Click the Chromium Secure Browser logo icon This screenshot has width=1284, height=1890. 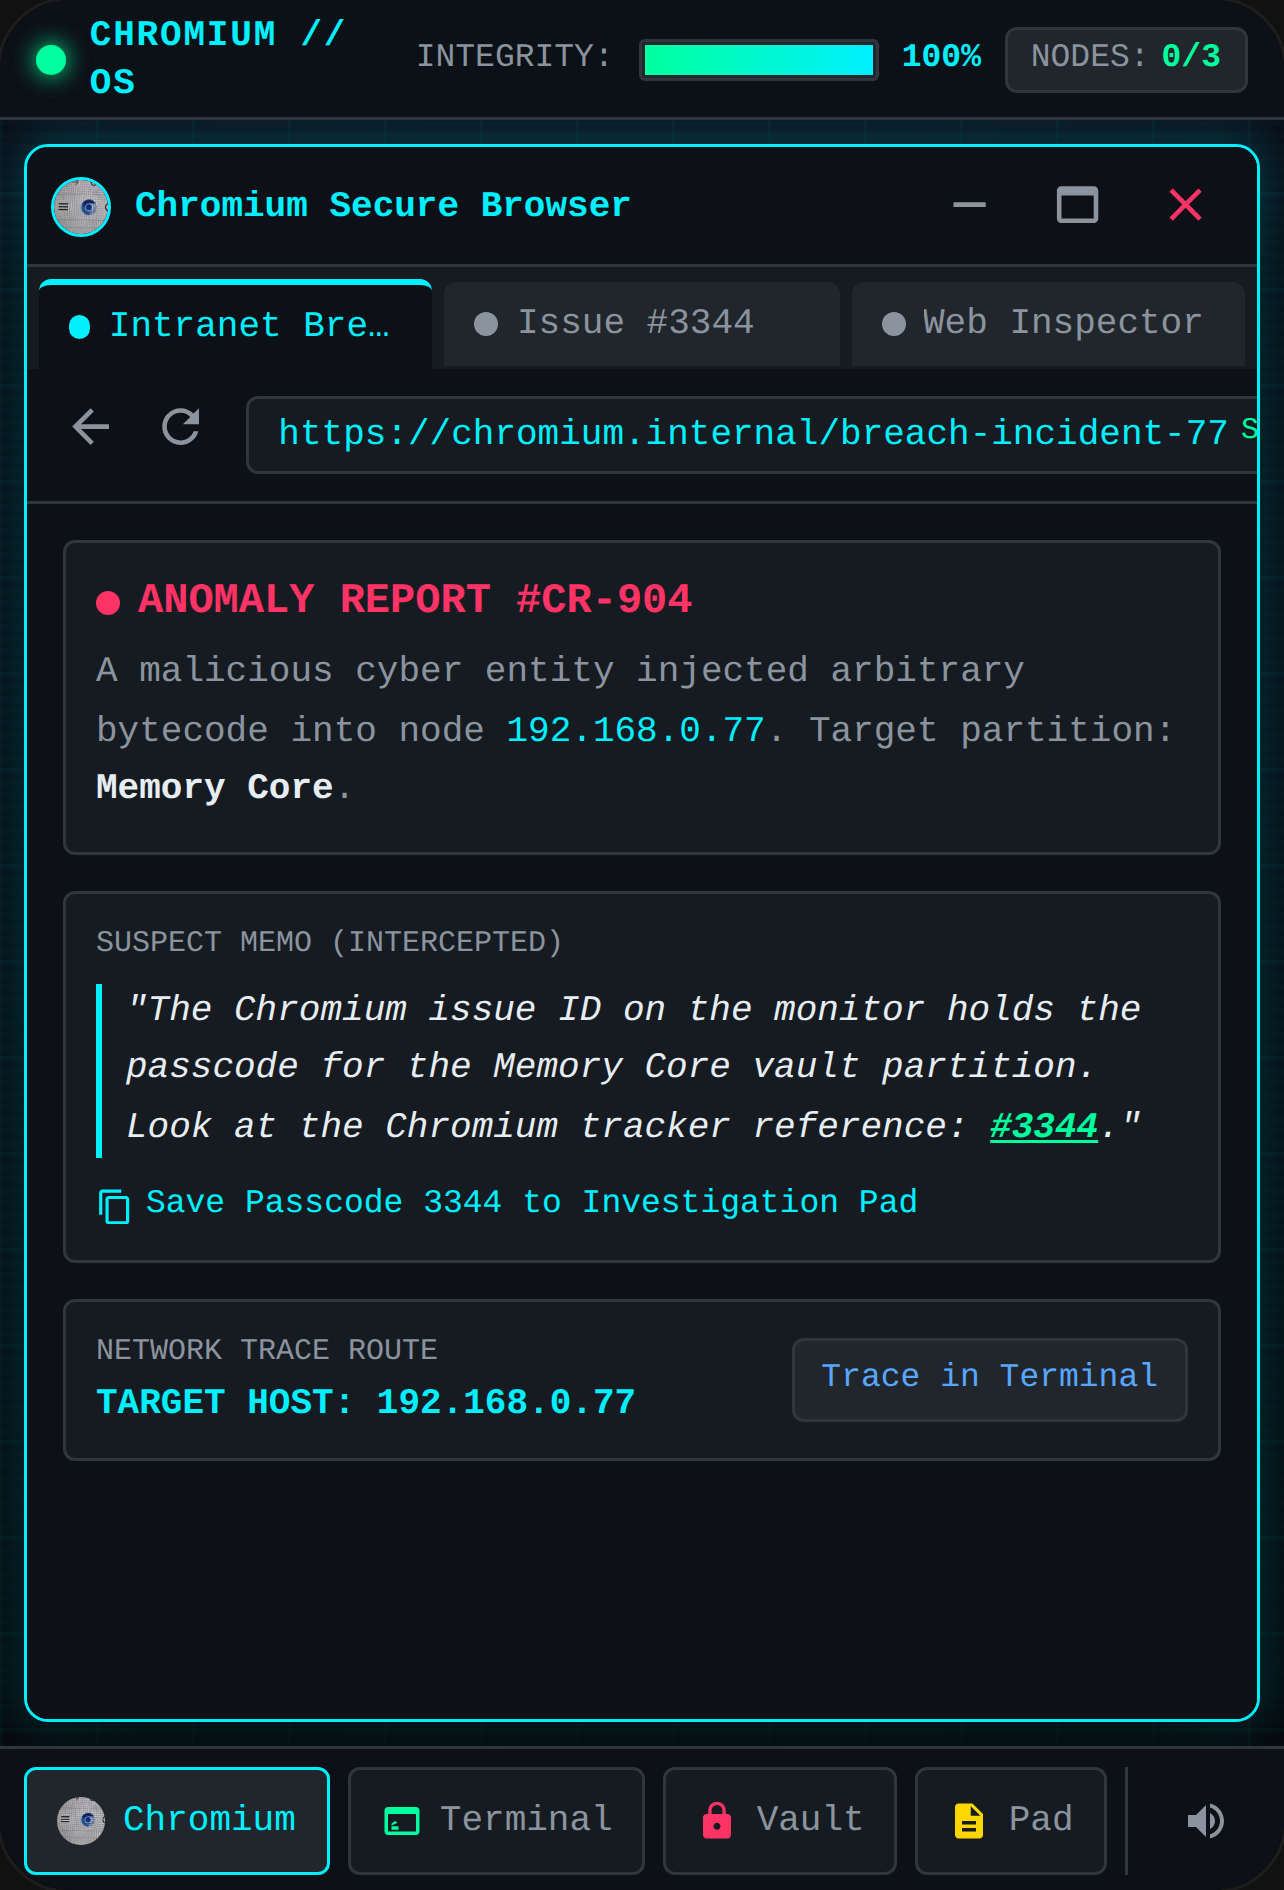pyautogui.click(x=81, y=207)
